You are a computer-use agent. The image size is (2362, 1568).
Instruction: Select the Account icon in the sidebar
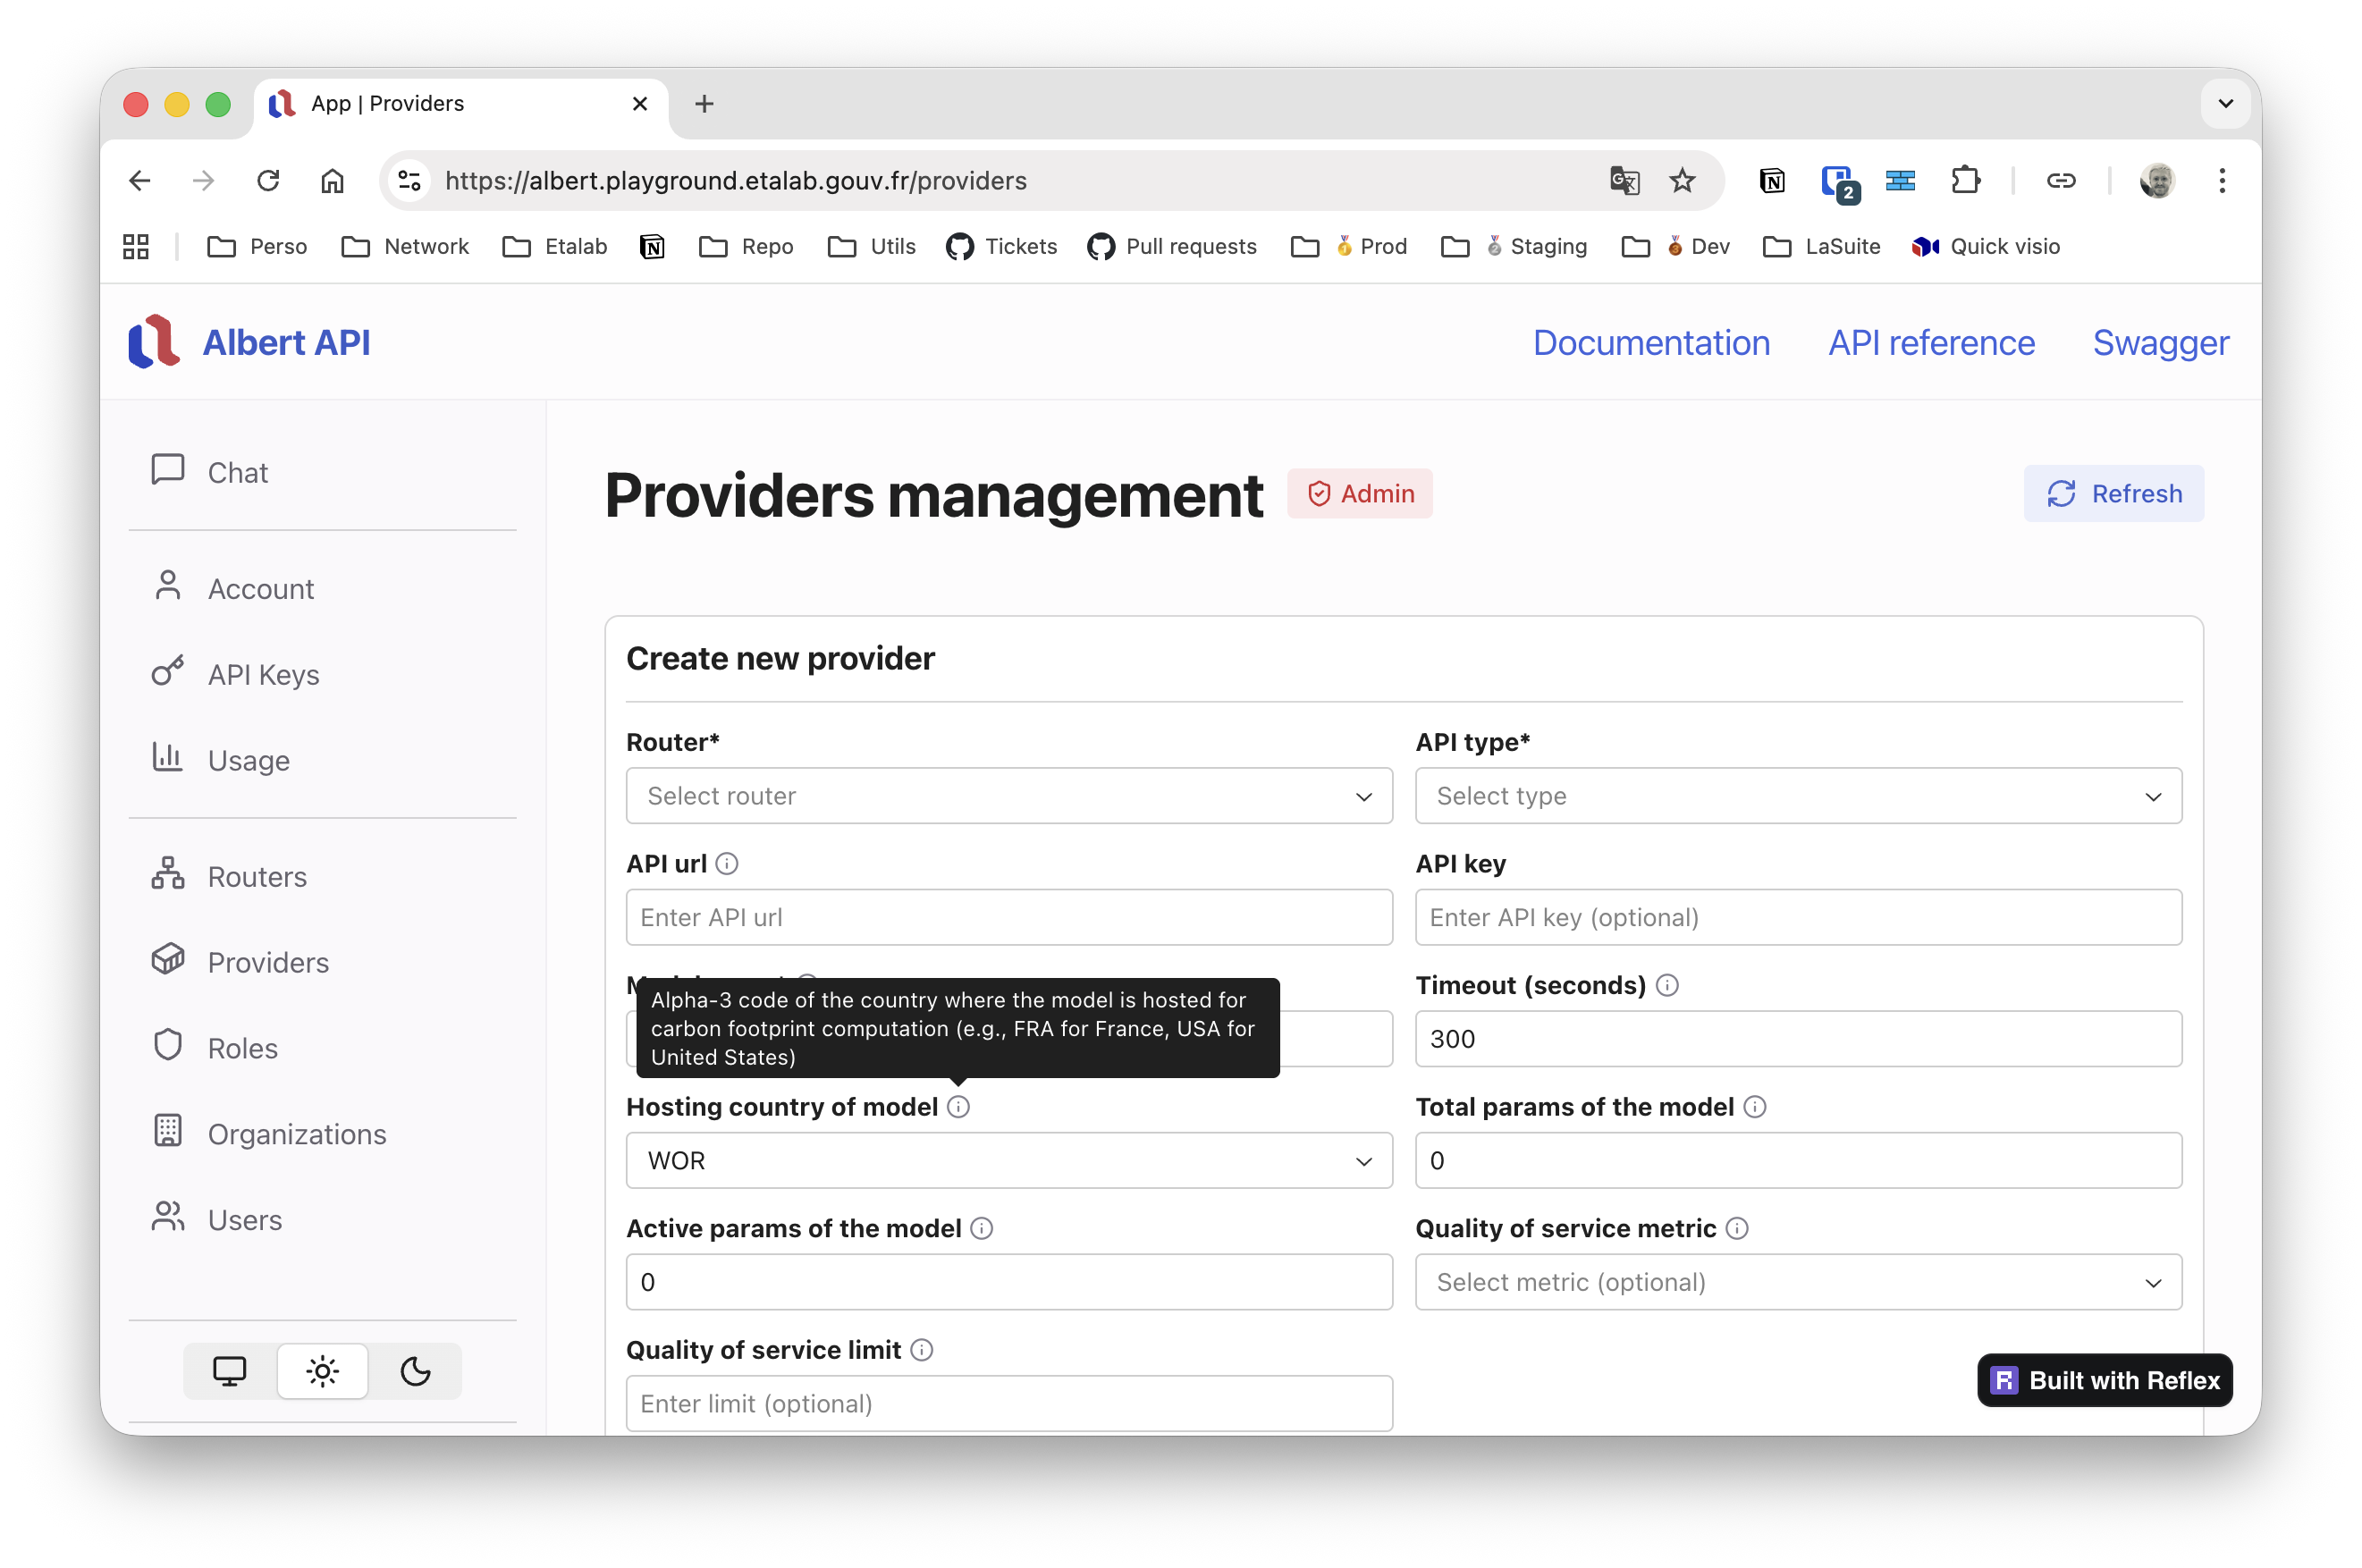[168, 586]
